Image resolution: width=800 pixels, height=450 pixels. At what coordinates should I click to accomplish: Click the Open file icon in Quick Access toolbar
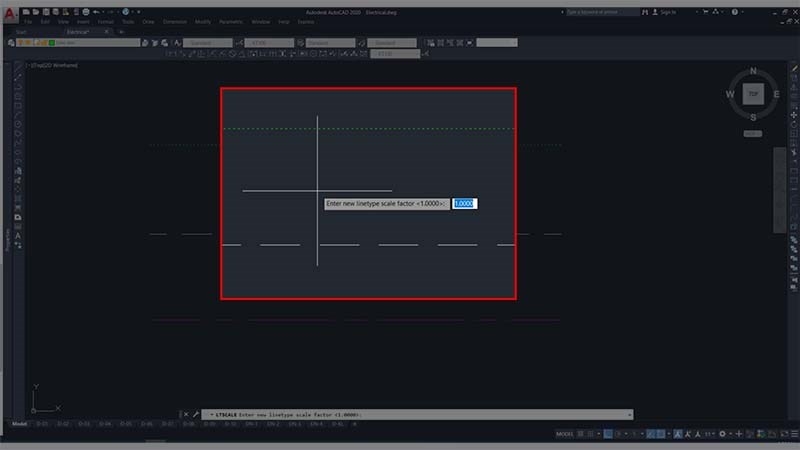pos(36,12)
